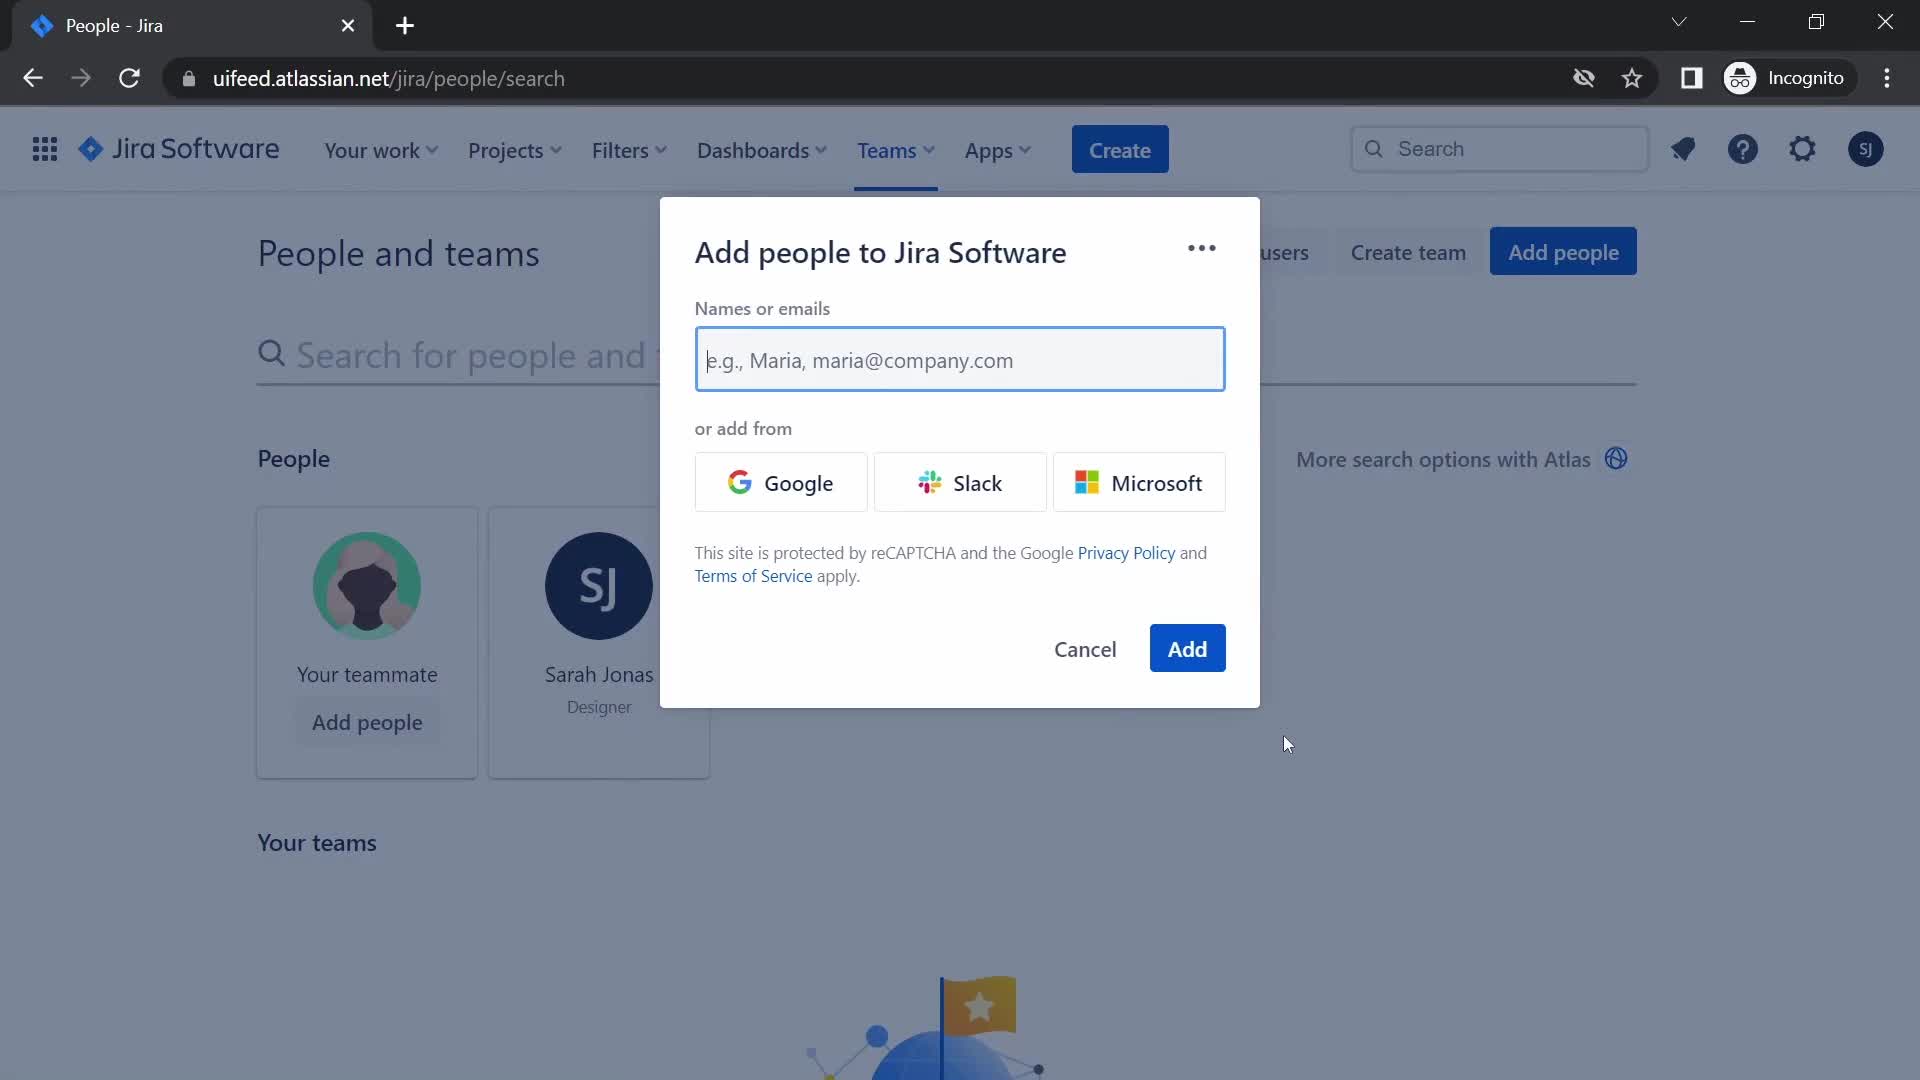Click the Your teammate avatar
1920x1080 pixels.
tap(367, 586)
